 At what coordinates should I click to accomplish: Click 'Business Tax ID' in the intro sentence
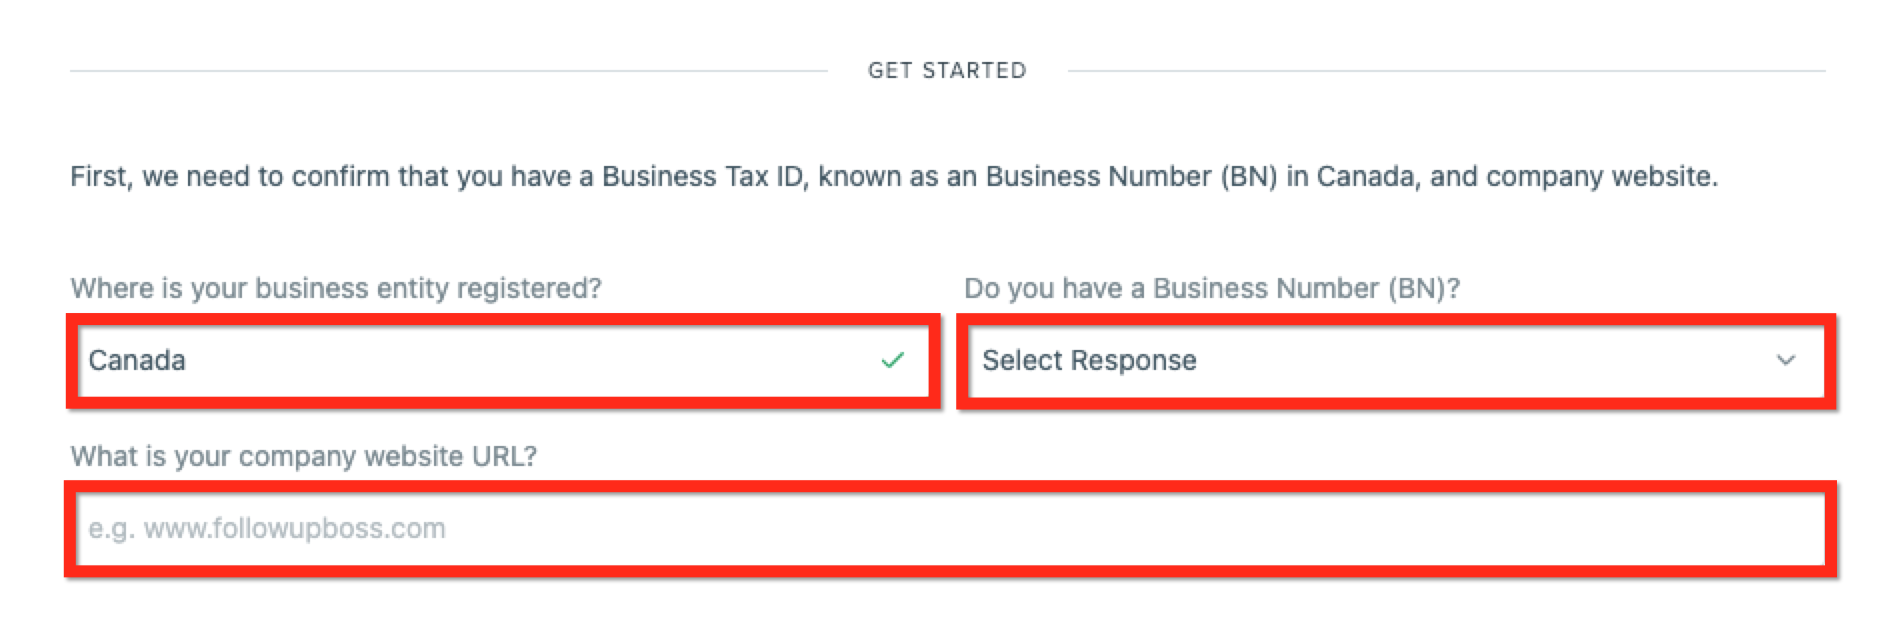click(702, 176)
